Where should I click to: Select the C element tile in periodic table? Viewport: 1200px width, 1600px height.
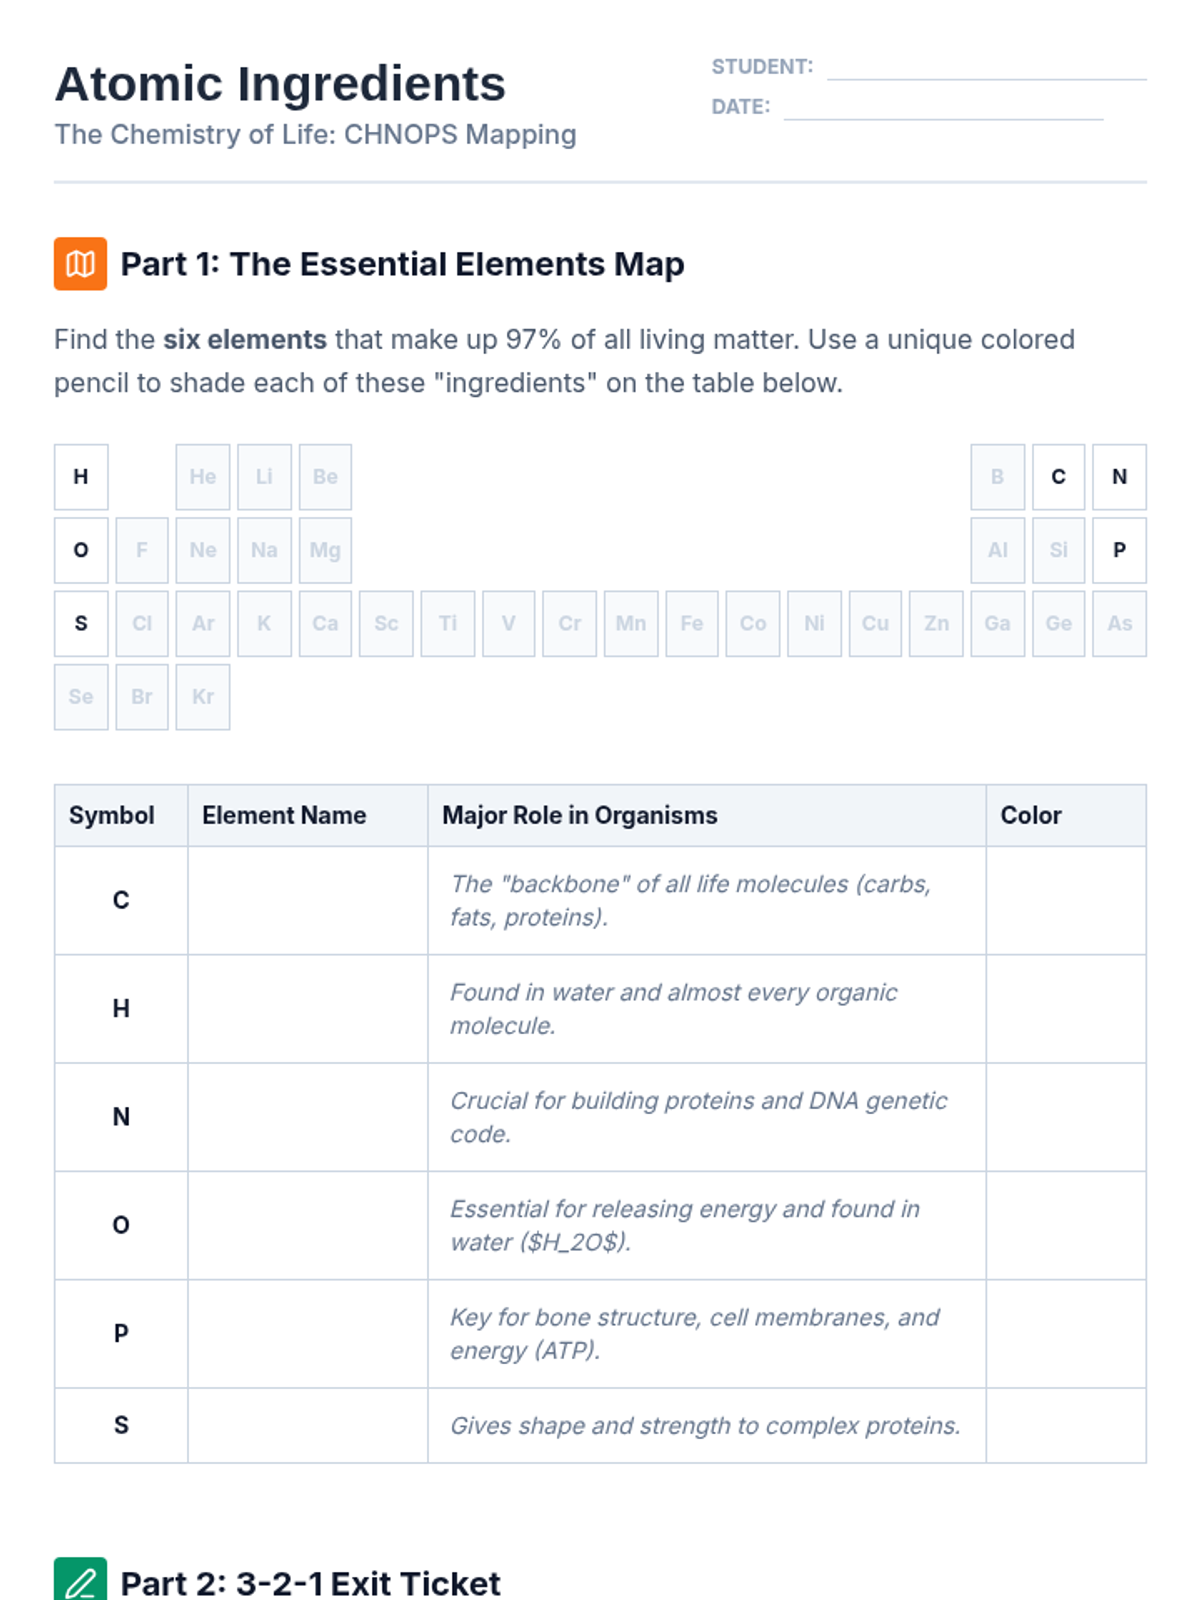1058,477
